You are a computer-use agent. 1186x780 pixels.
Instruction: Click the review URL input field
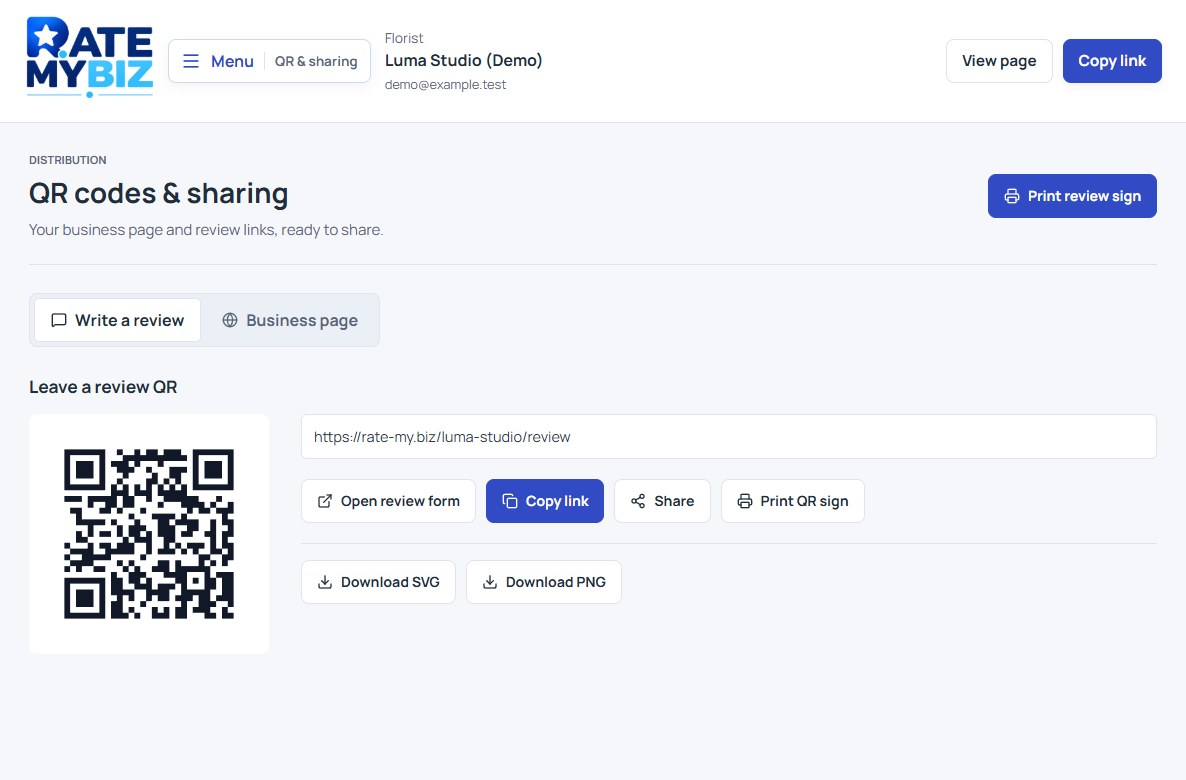[x=728, y=437]
